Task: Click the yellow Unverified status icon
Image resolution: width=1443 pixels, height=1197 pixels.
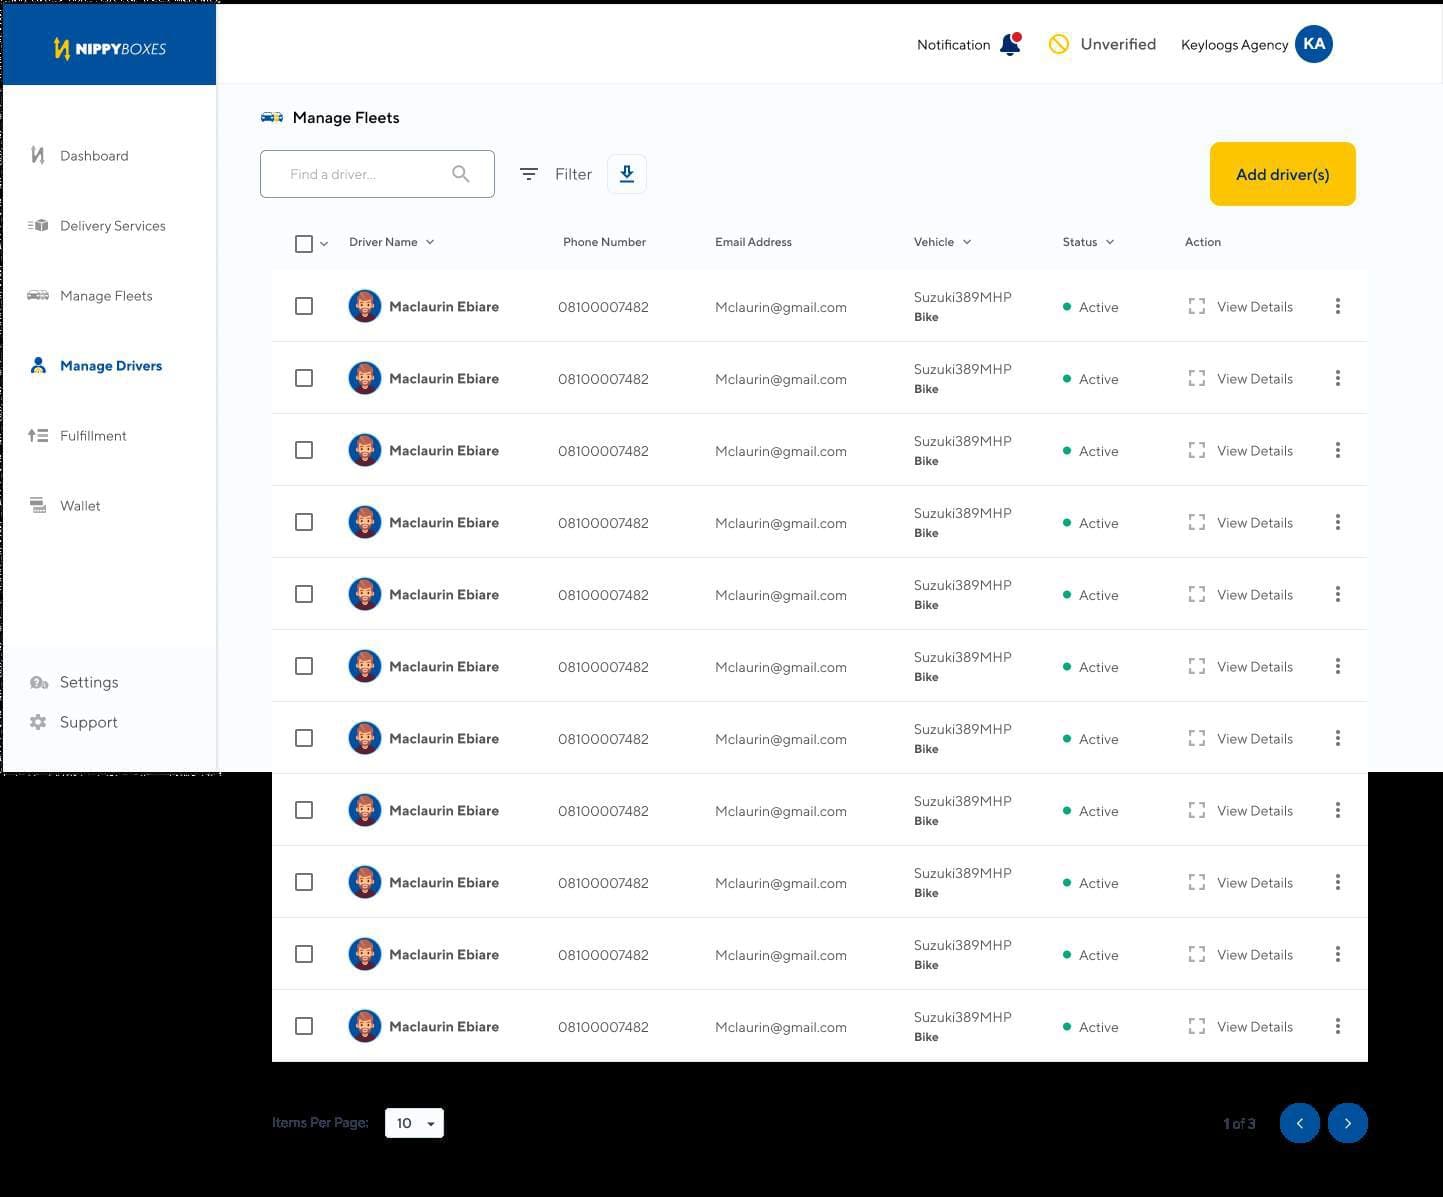Action: (1059, 44)
